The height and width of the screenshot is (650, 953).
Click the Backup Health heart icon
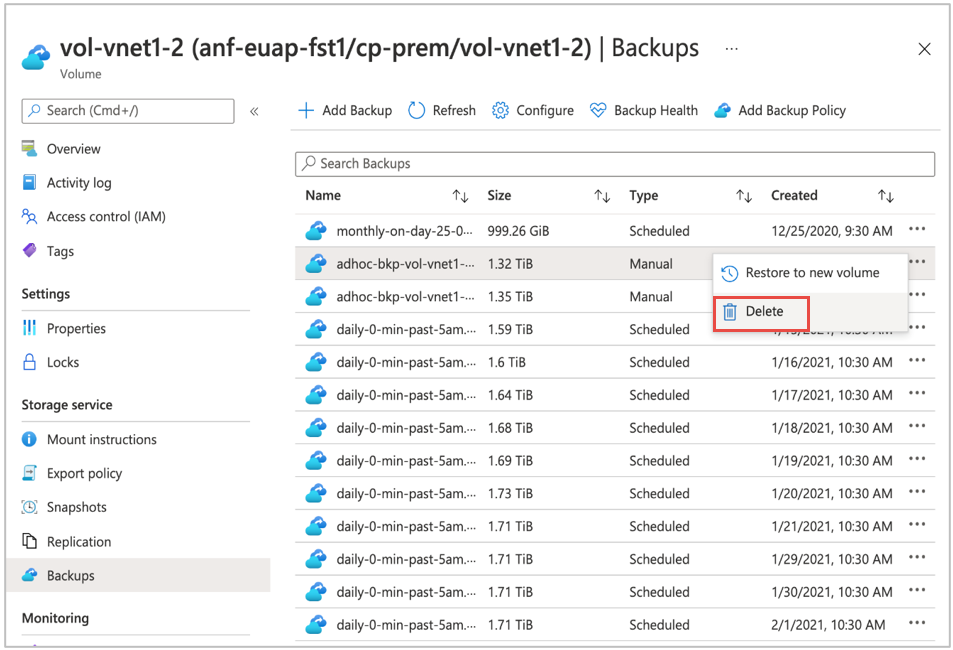(x=598, y=110)
